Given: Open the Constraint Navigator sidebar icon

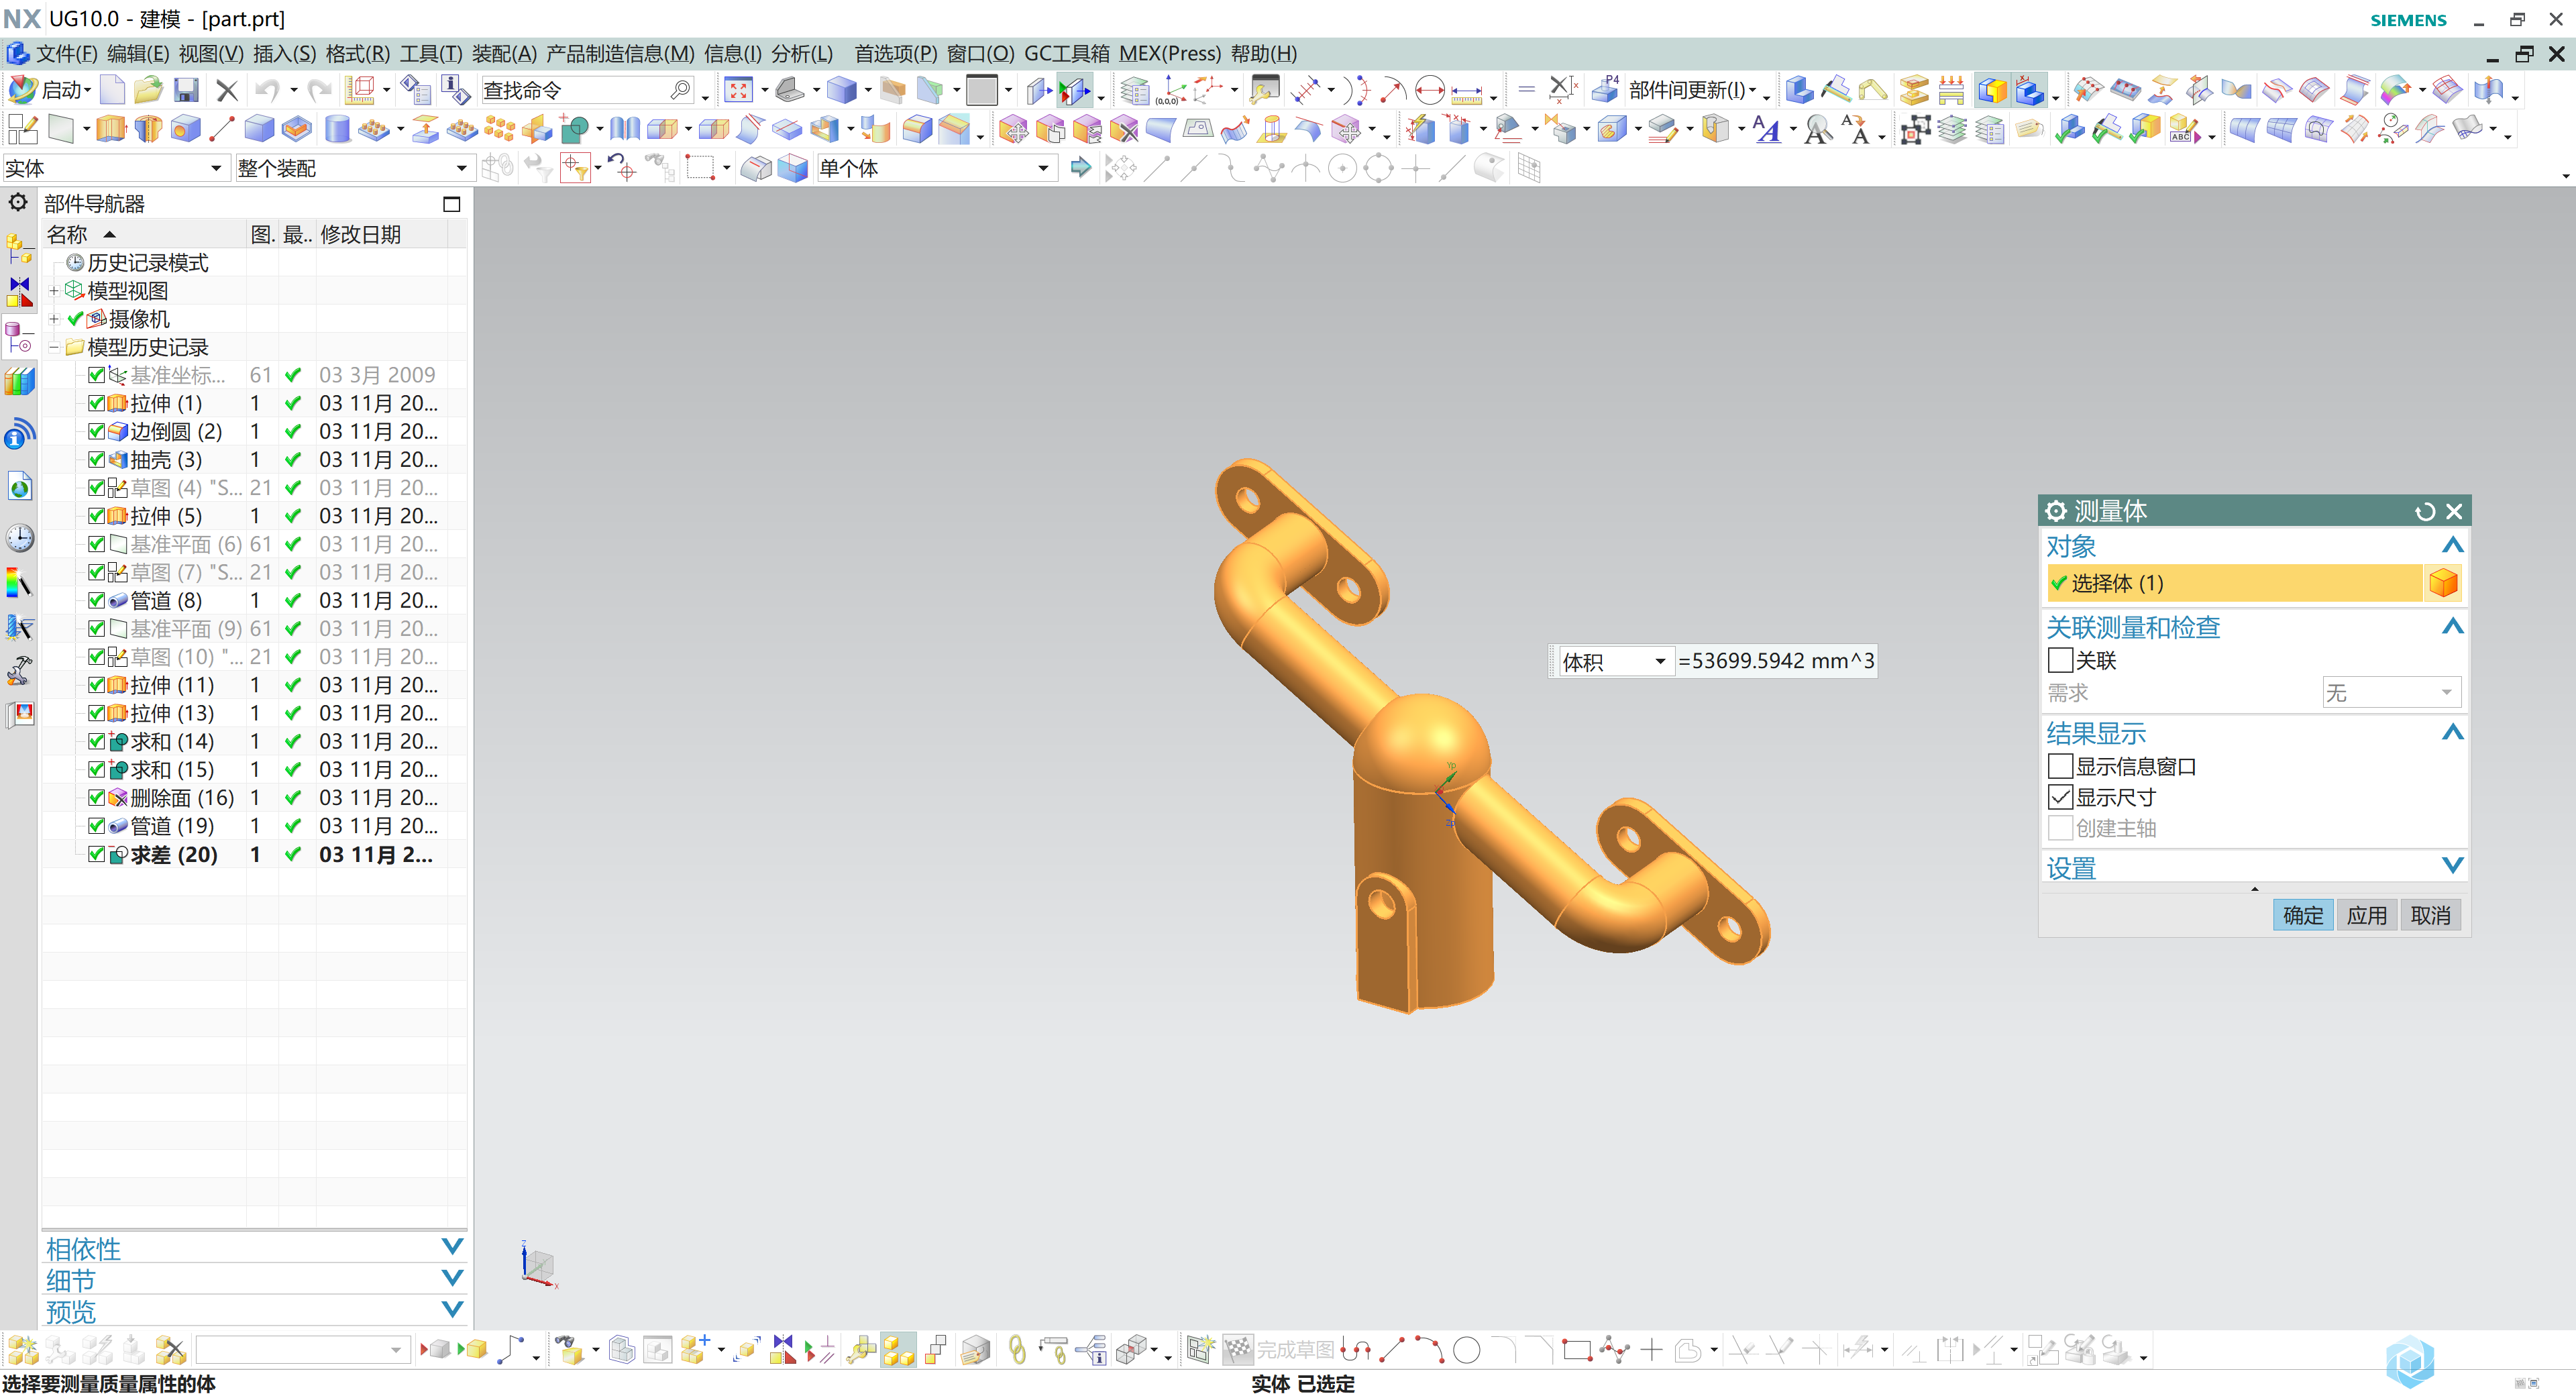Looking at the screenshot, I should (19, 291).
